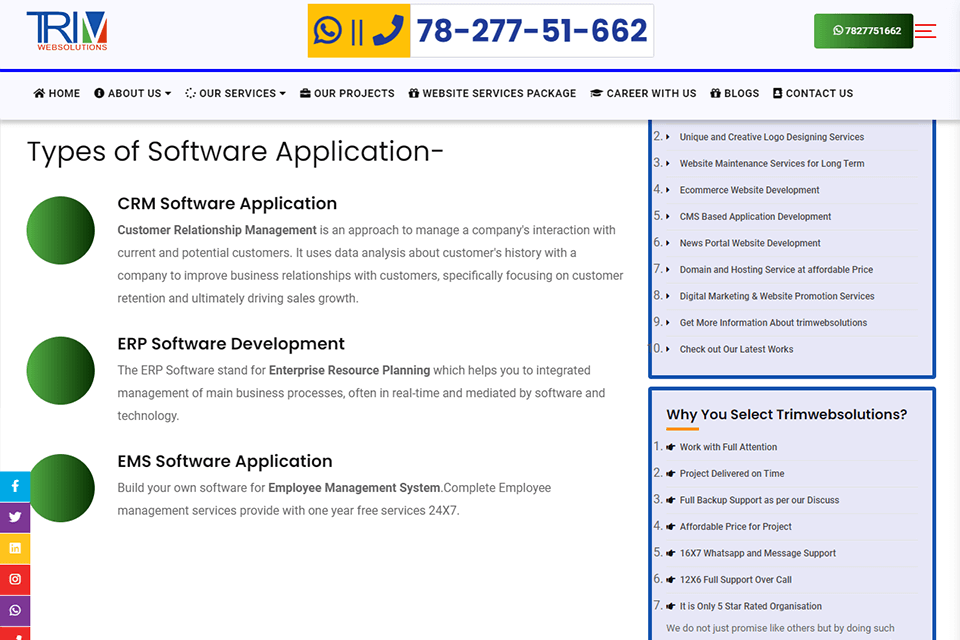Viewport: 960px width, 640px height.
Task: Click Work with Full Attention item
Action: pos(728,447)
